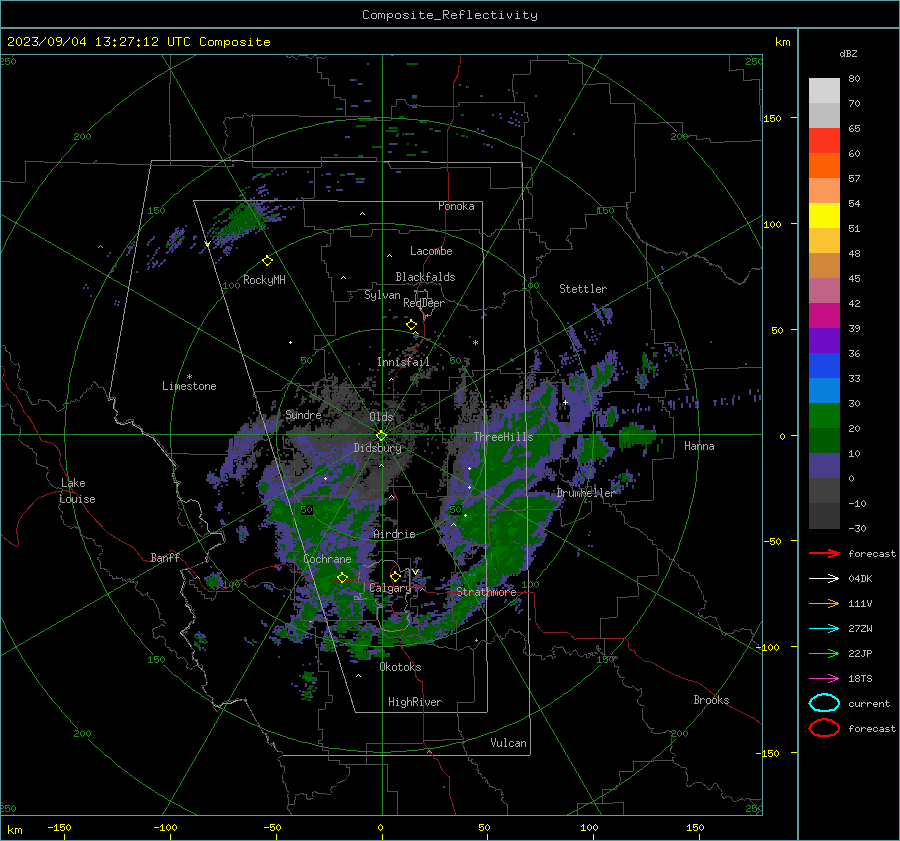Click the Banff label
This screenshot has height=841, width=900.
click(165, 557)
